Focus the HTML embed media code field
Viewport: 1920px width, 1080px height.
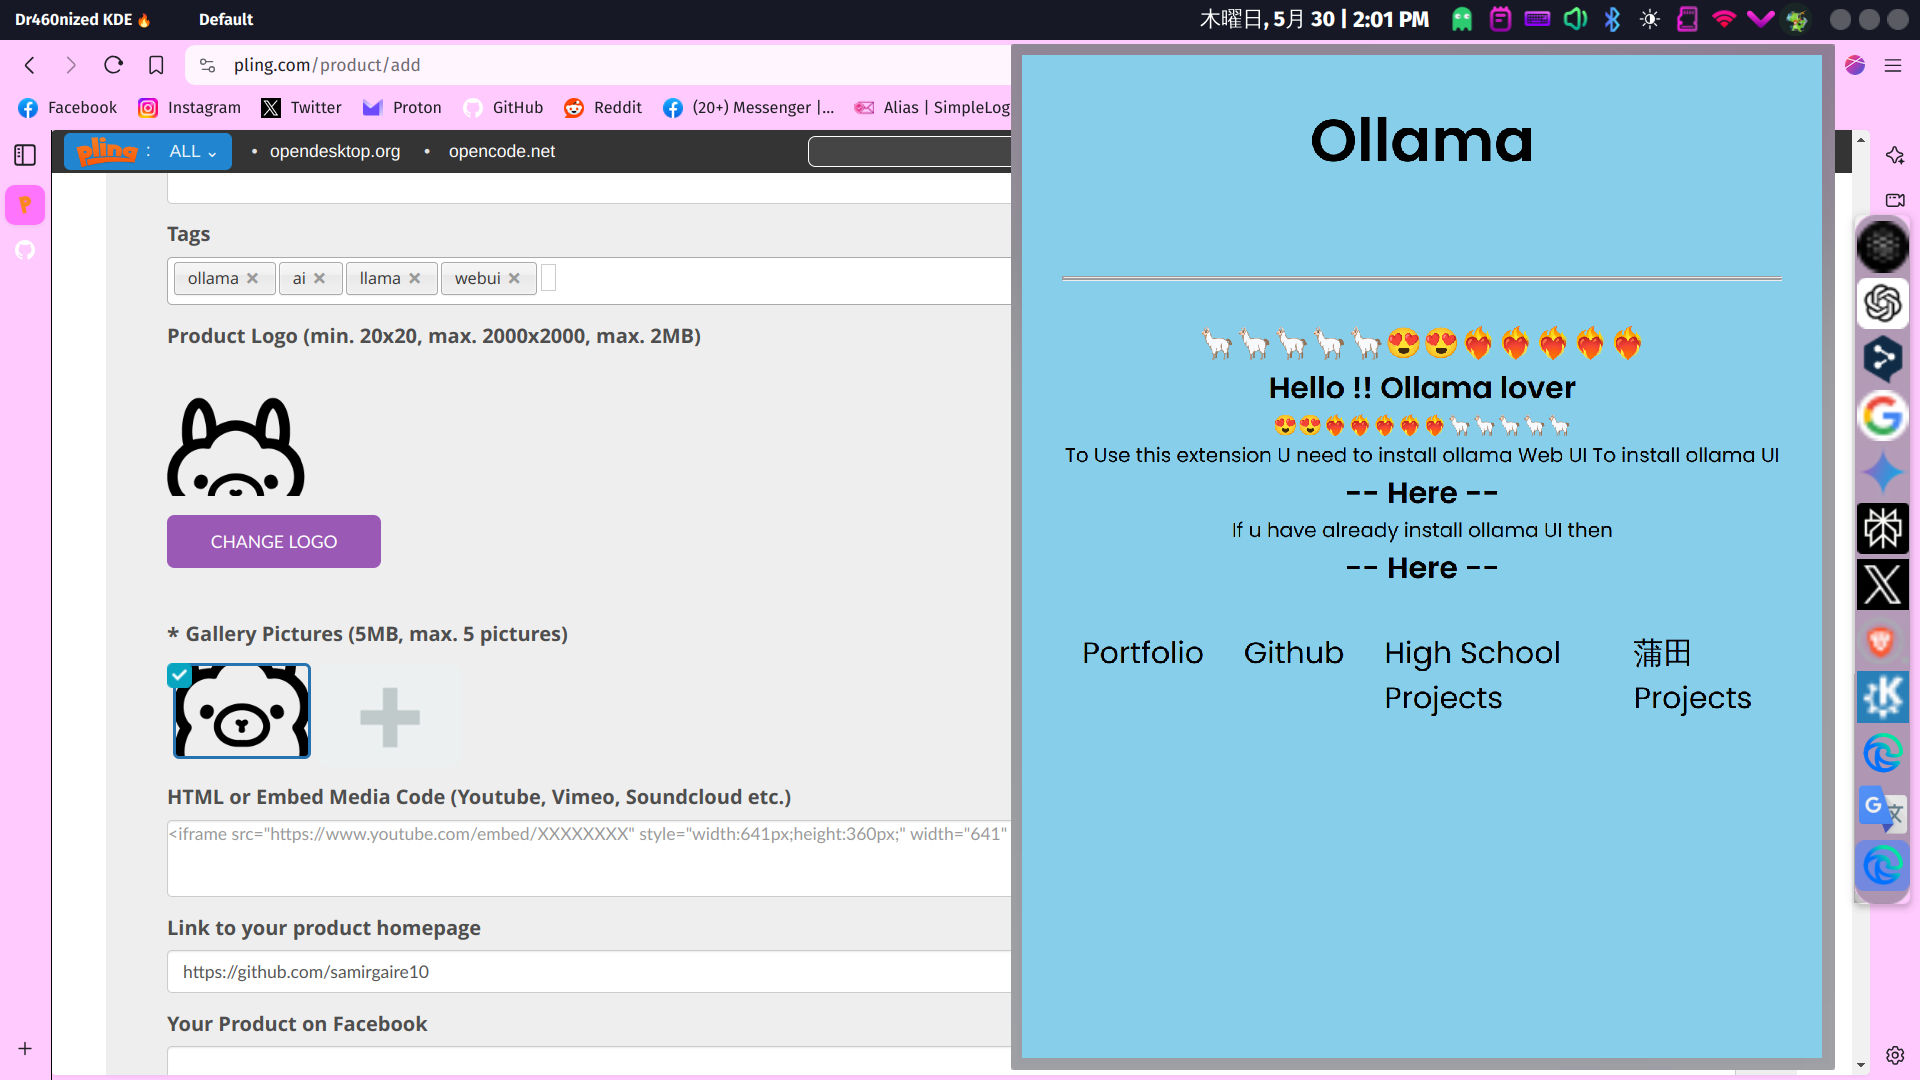click(590, 858)
